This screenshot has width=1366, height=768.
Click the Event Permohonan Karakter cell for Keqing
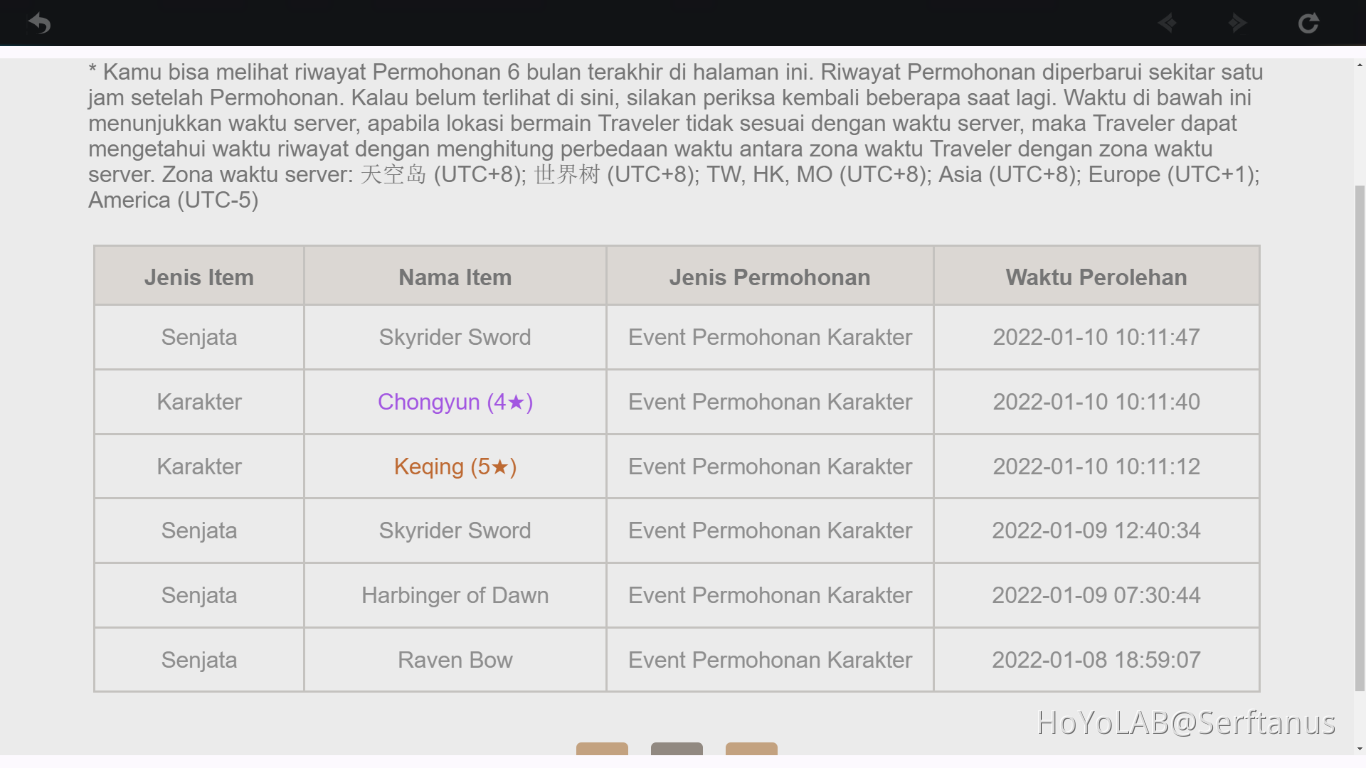click(770, 466)
